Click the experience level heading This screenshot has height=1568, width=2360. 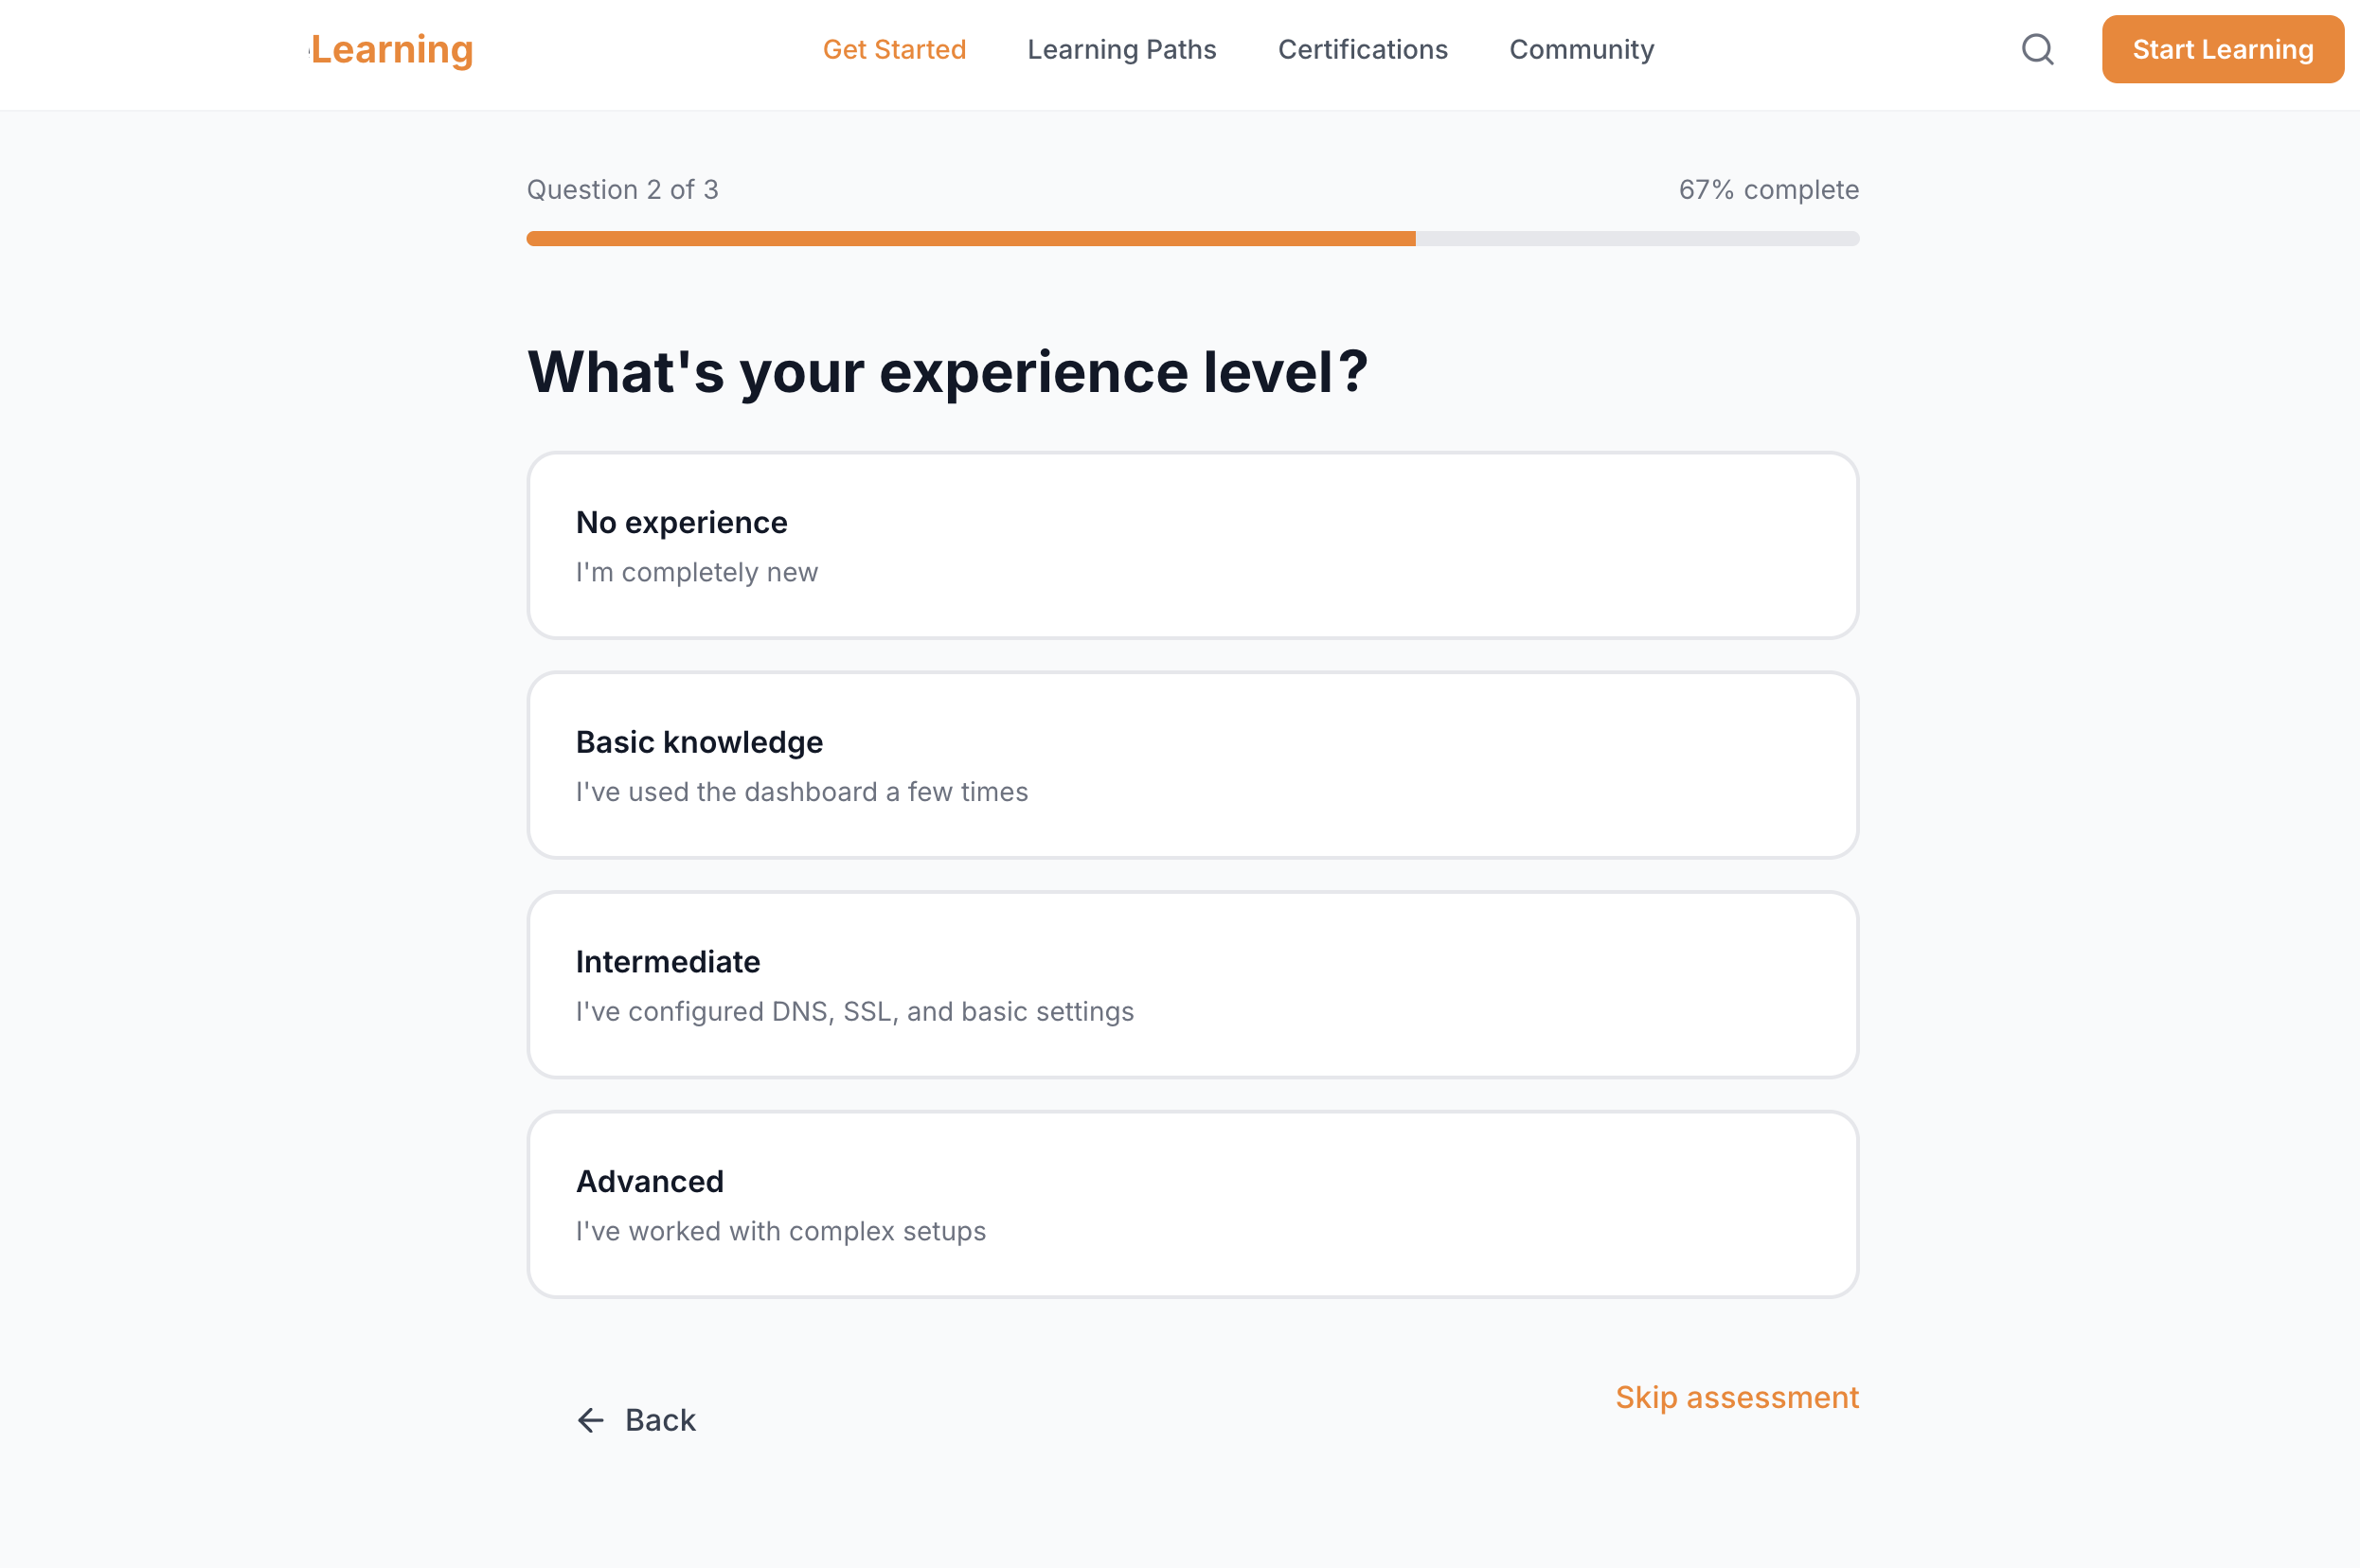click(x=946, y=373)
